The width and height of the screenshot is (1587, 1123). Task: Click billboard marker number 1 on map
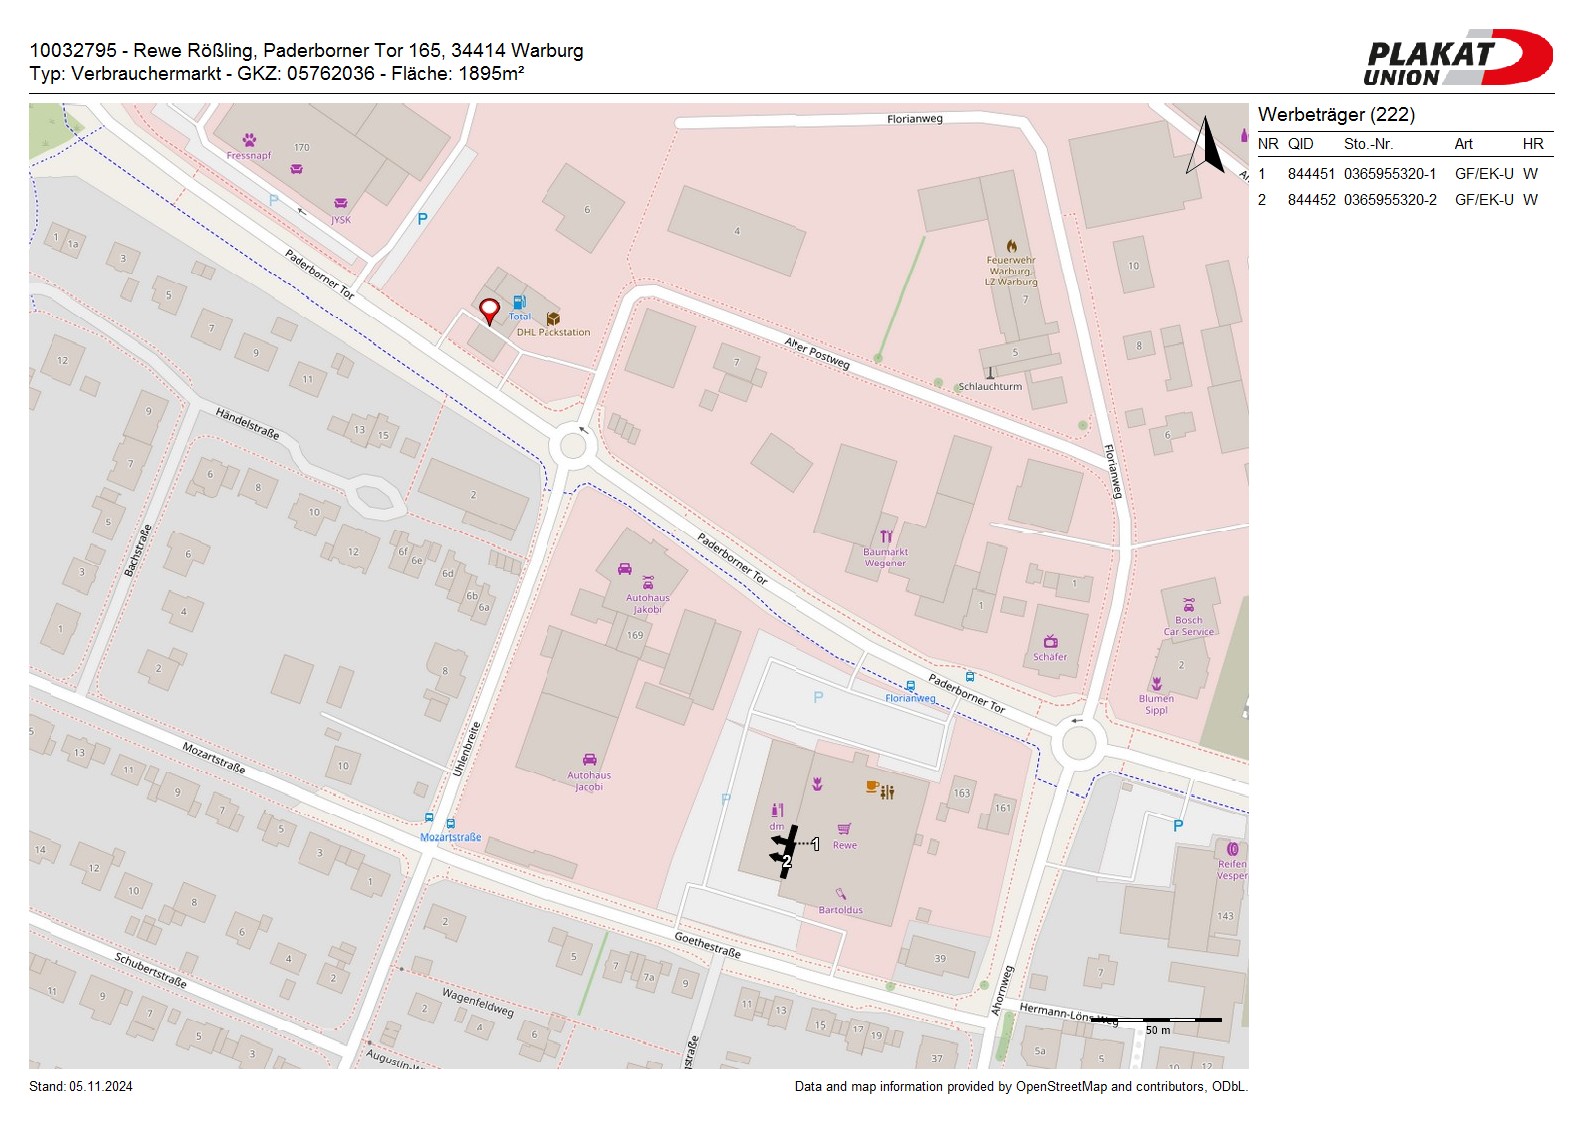(x=815, y=845)
